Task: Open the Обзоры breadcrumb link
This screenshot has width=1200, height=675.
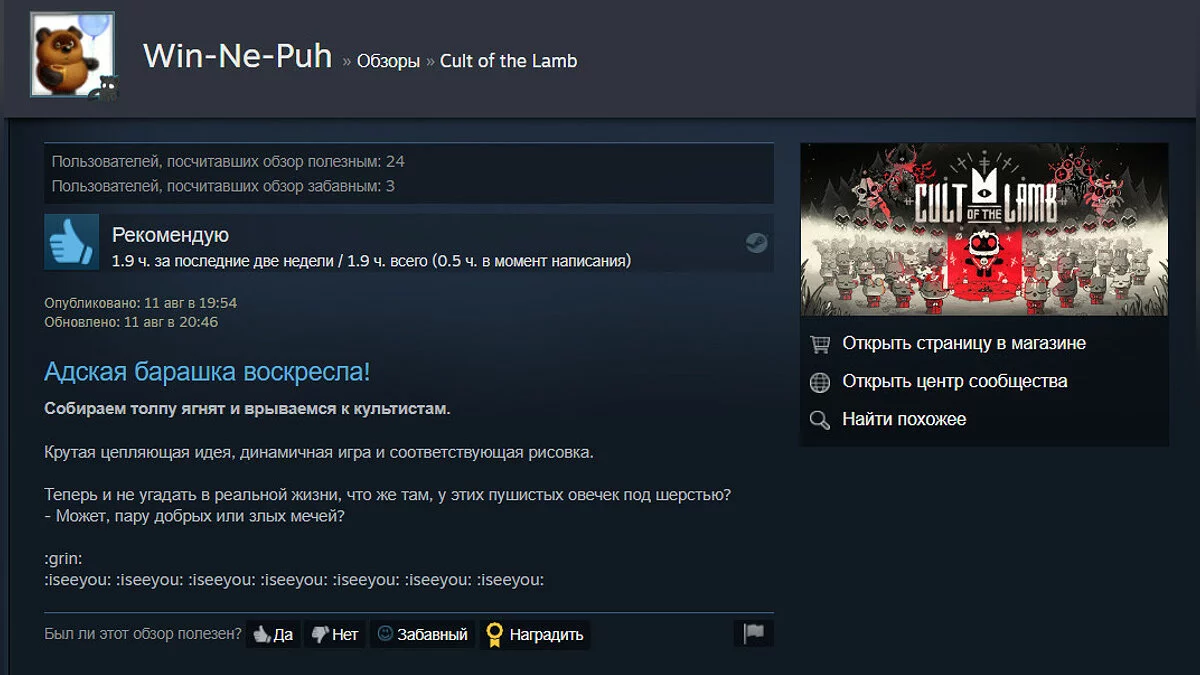Action: (388, 61)
